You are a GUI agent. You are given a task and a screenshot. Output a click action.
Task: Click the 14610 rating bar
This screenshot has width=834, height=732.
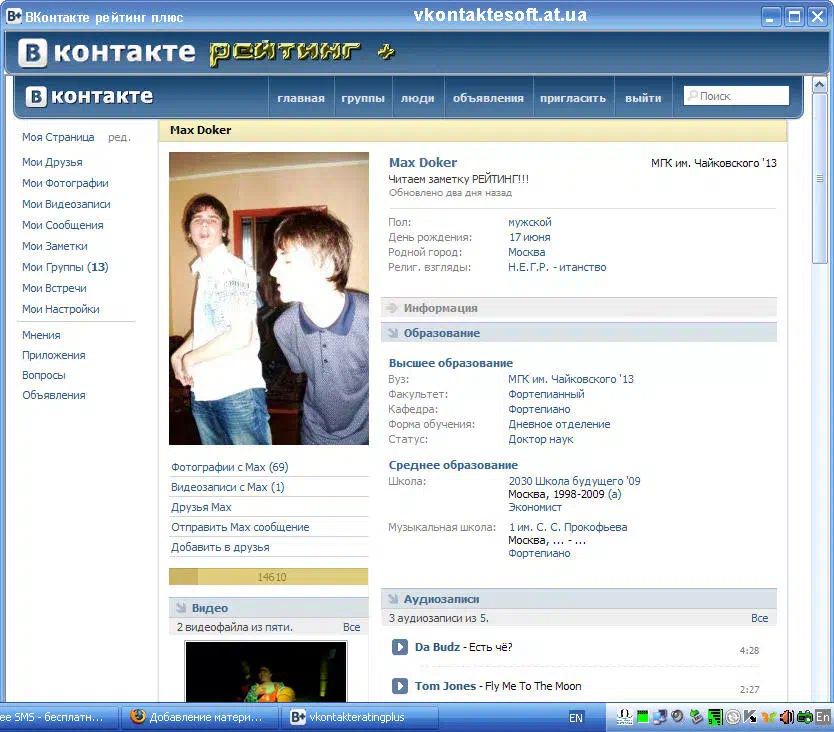(269, 577)
